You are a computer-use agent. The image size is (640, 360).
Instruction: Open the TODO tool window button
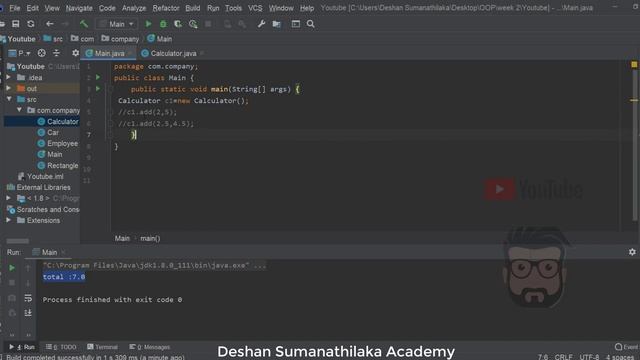tap(61, 347)
